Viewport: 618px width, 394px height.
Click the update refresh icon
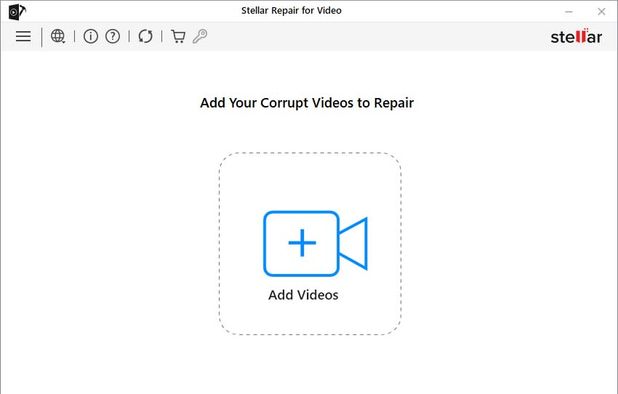tap(145, 36)
